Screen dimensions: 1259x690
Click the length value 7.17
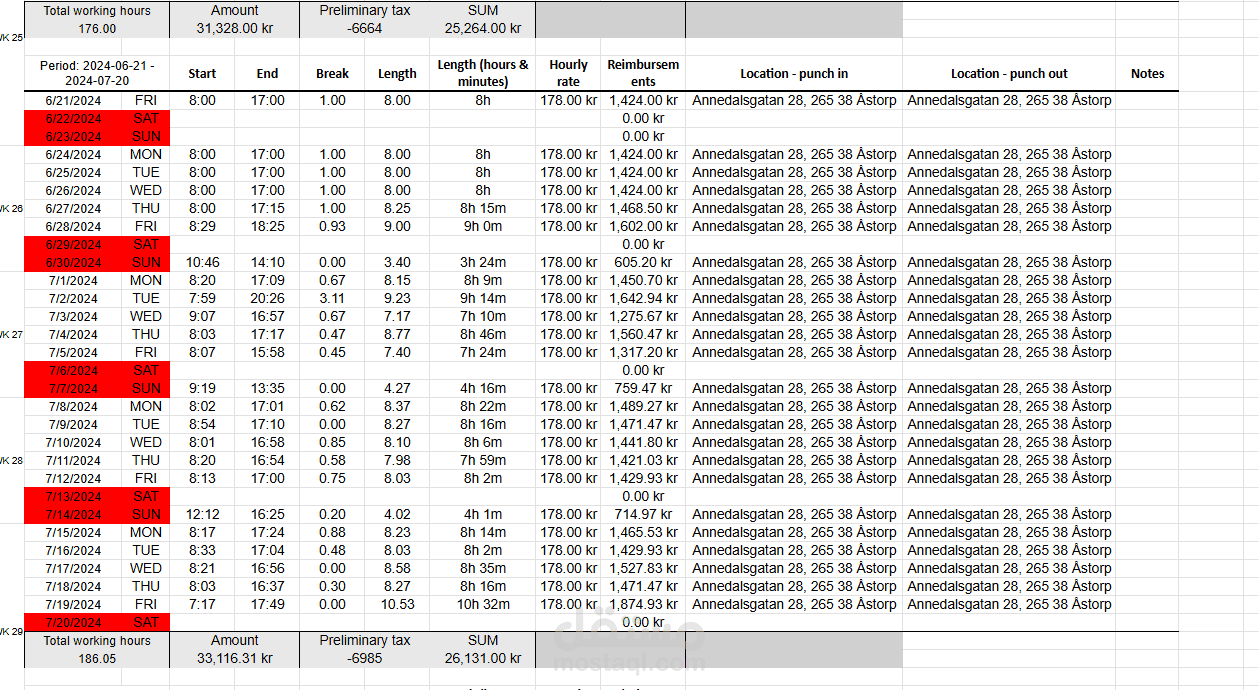point(397,316)
